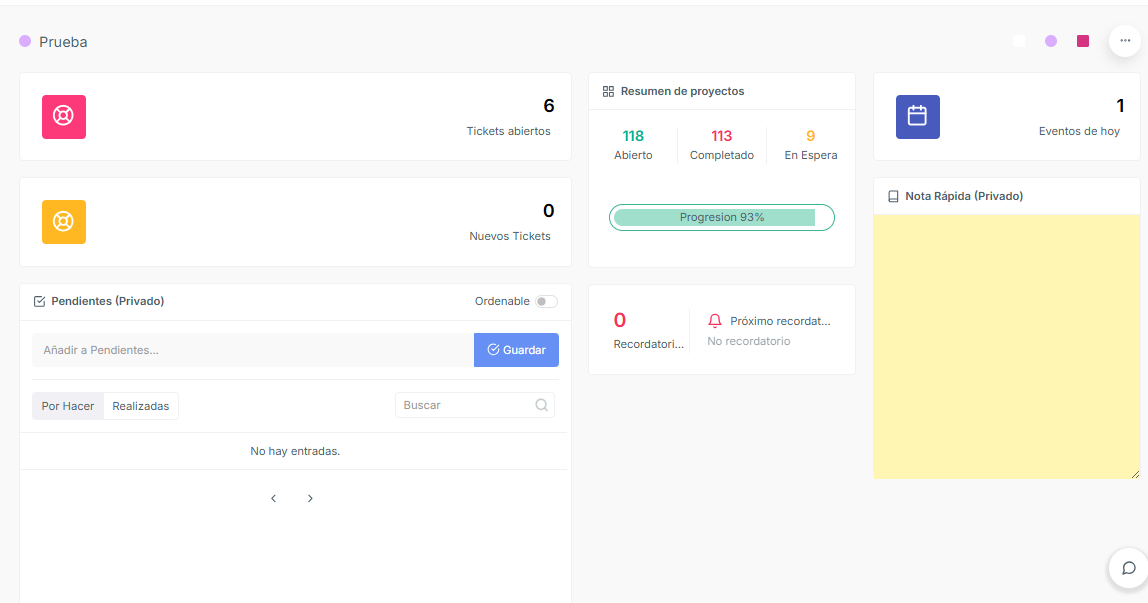Image resolution: width=1148 pixels, height=603 pixels.
Task: Open the Nuevos Tickets card
Action: coord(295,222)
